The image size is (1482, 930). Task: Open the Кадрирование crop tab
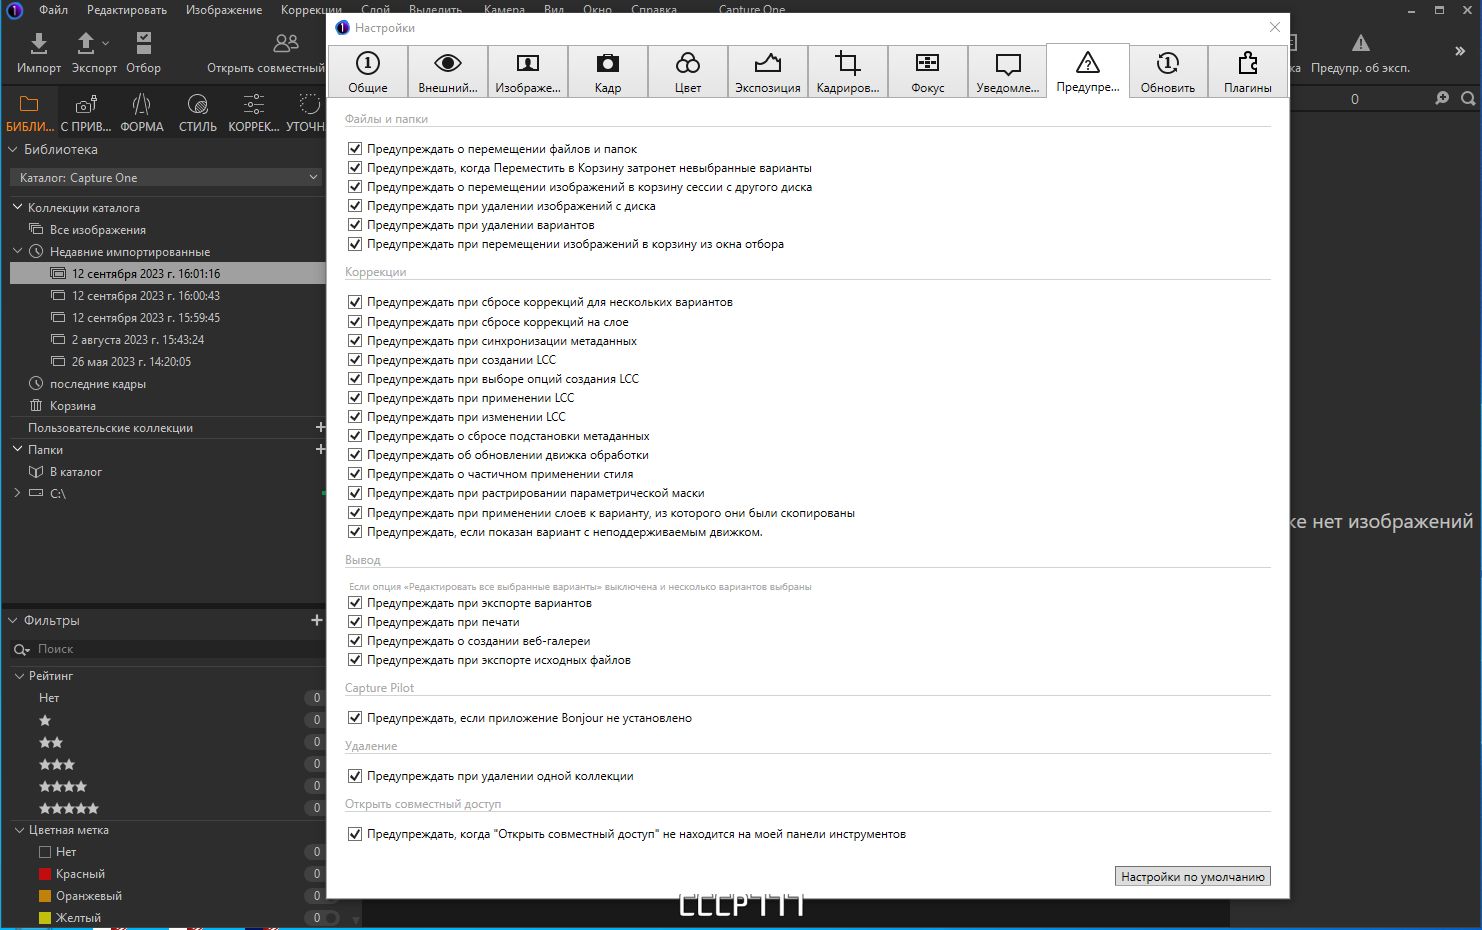click(848, 71)
